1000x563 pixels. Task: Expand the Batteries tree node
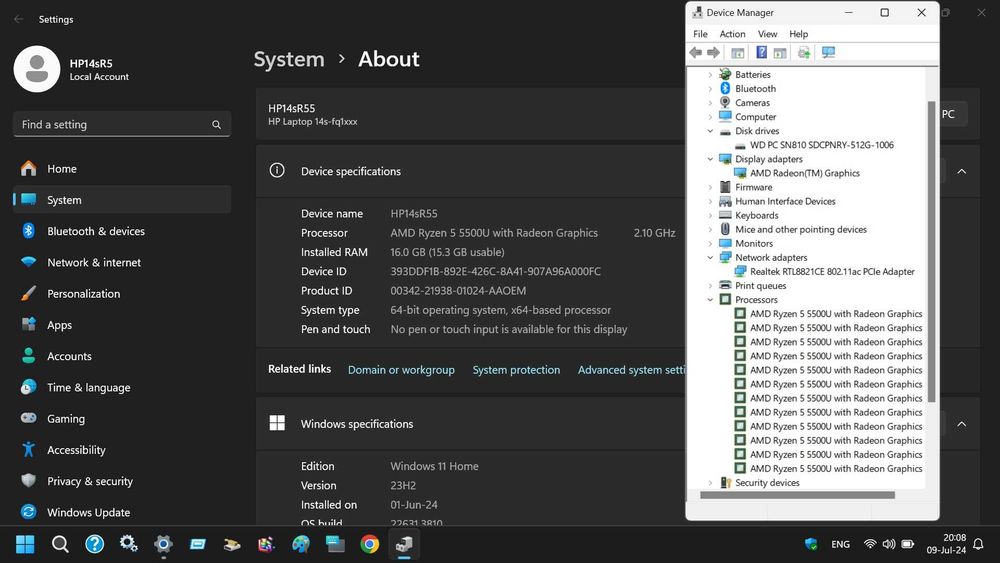point(710,75)
